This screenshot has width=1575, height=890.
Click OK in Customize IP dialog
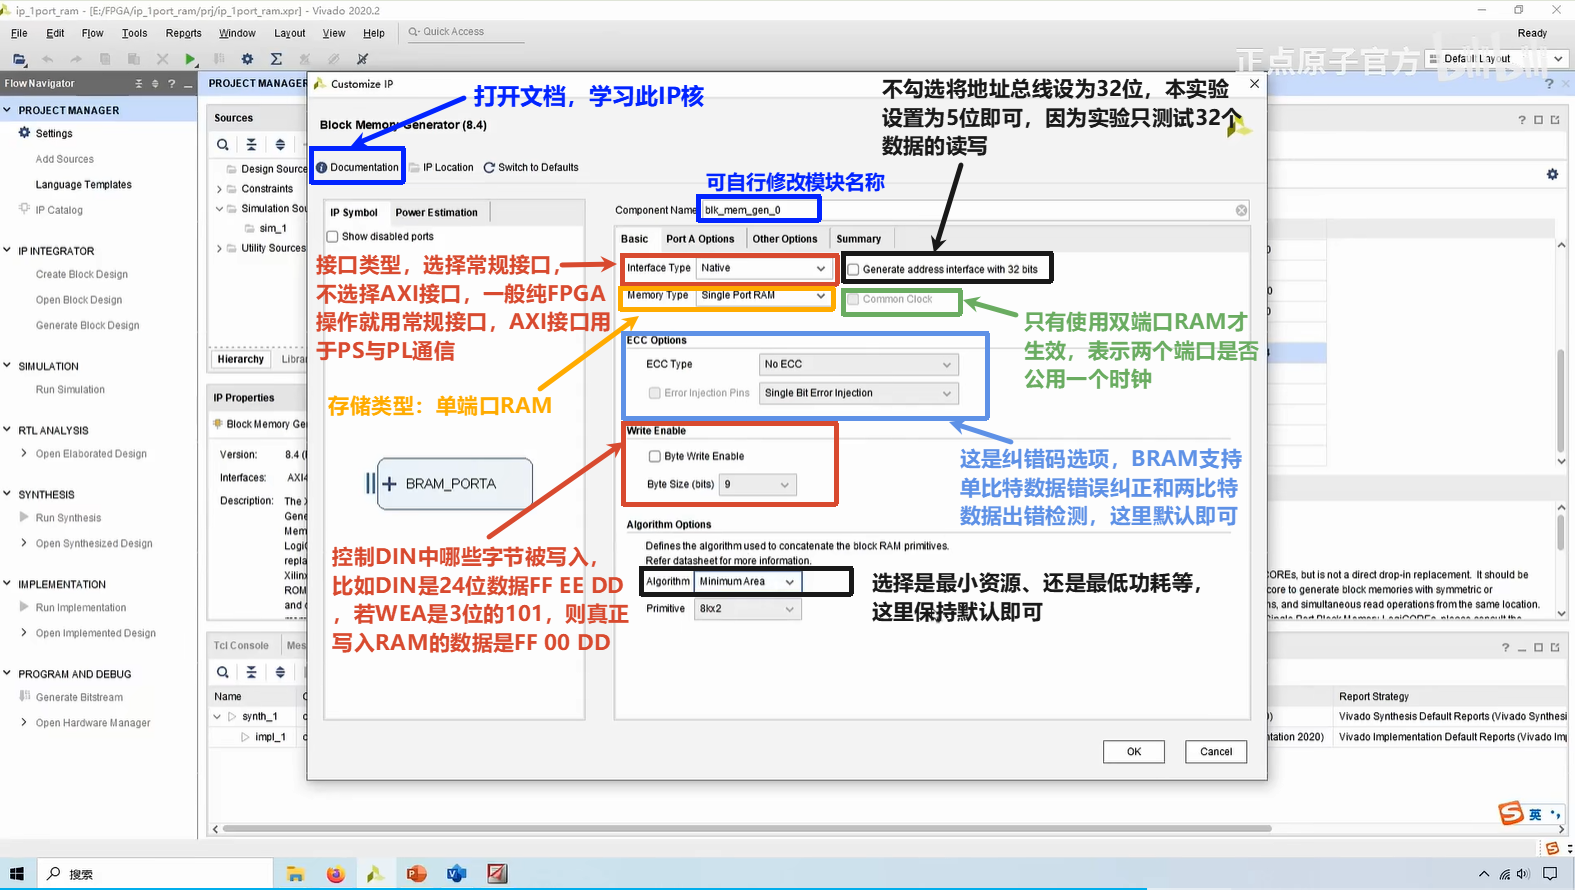pos(1134,752)
